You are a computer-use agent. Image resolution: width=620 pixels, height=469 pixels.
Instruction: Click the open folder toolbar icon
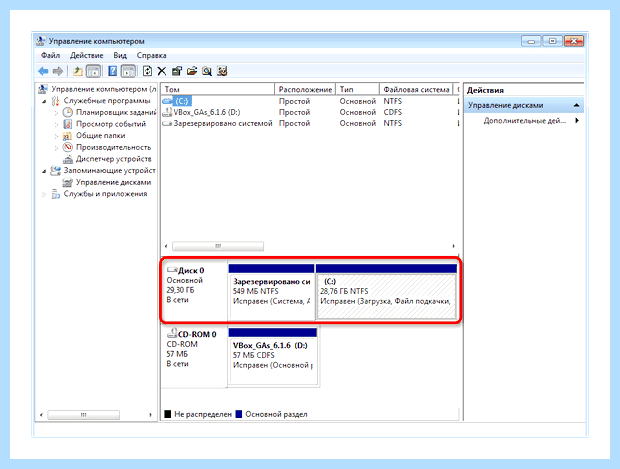(192, 71)
